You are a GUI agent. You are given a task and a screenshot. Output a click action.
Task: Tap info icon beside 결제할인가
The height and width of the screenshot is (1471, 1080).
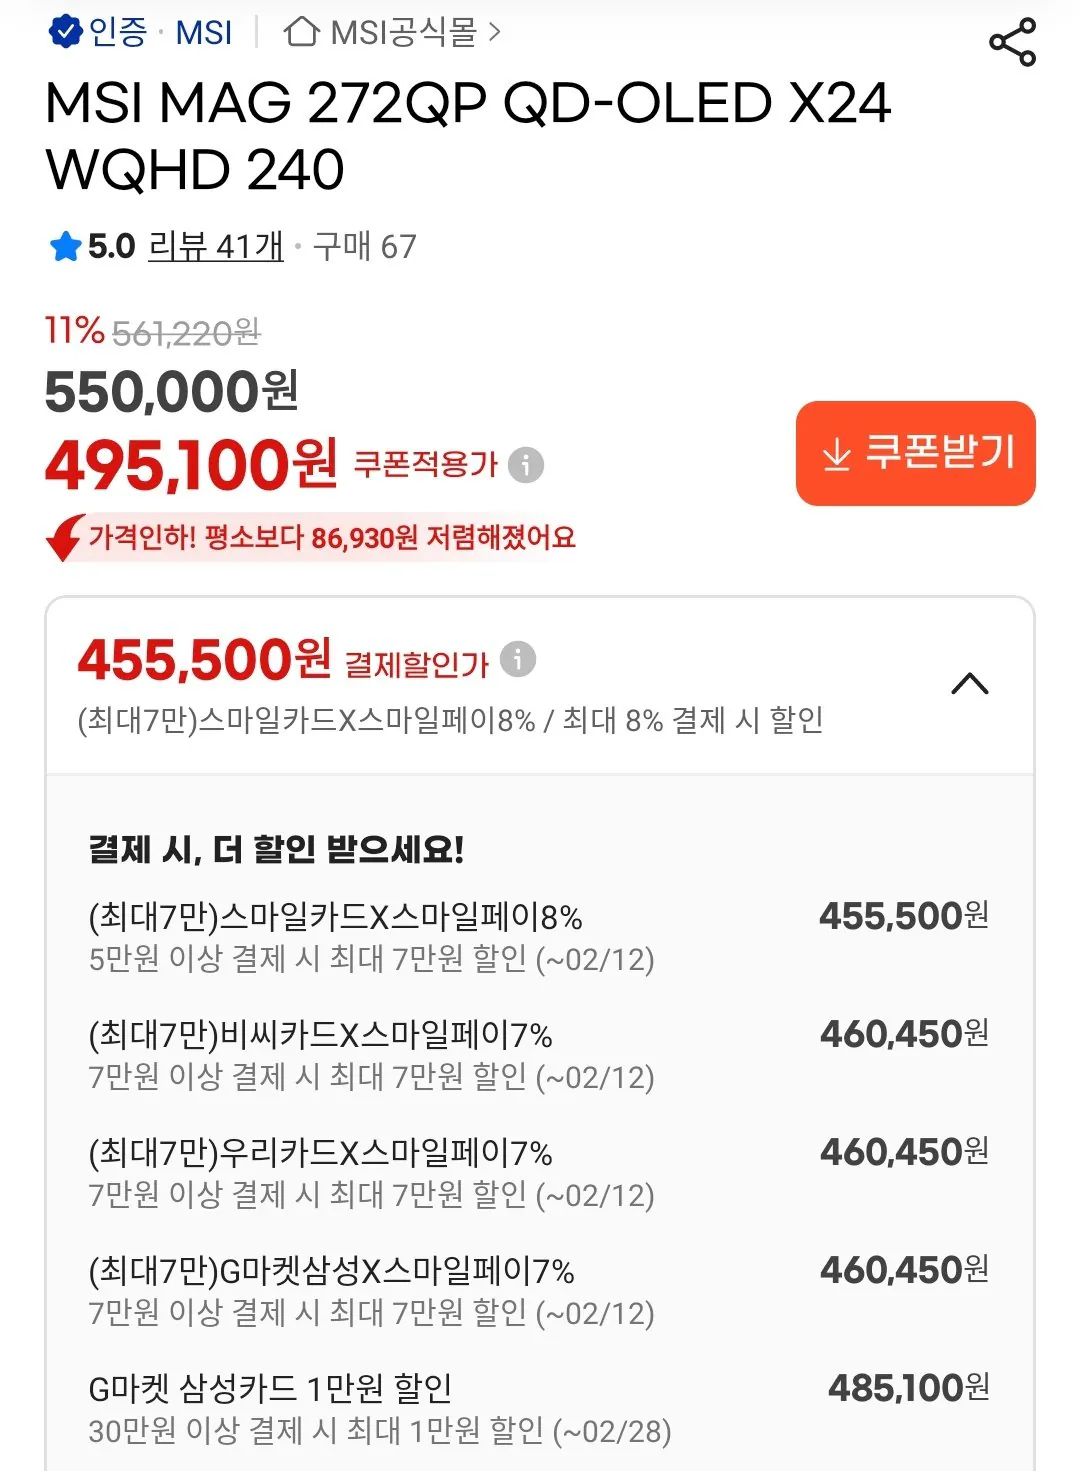[x=518, y=660]
